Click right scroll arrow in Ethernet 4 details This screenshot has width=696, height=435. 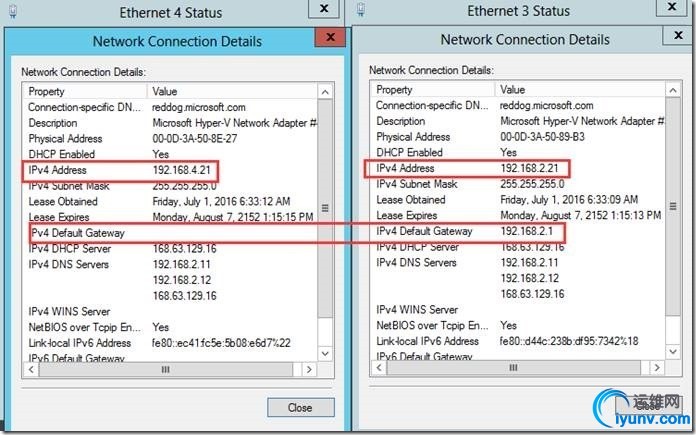coord(309,370)
